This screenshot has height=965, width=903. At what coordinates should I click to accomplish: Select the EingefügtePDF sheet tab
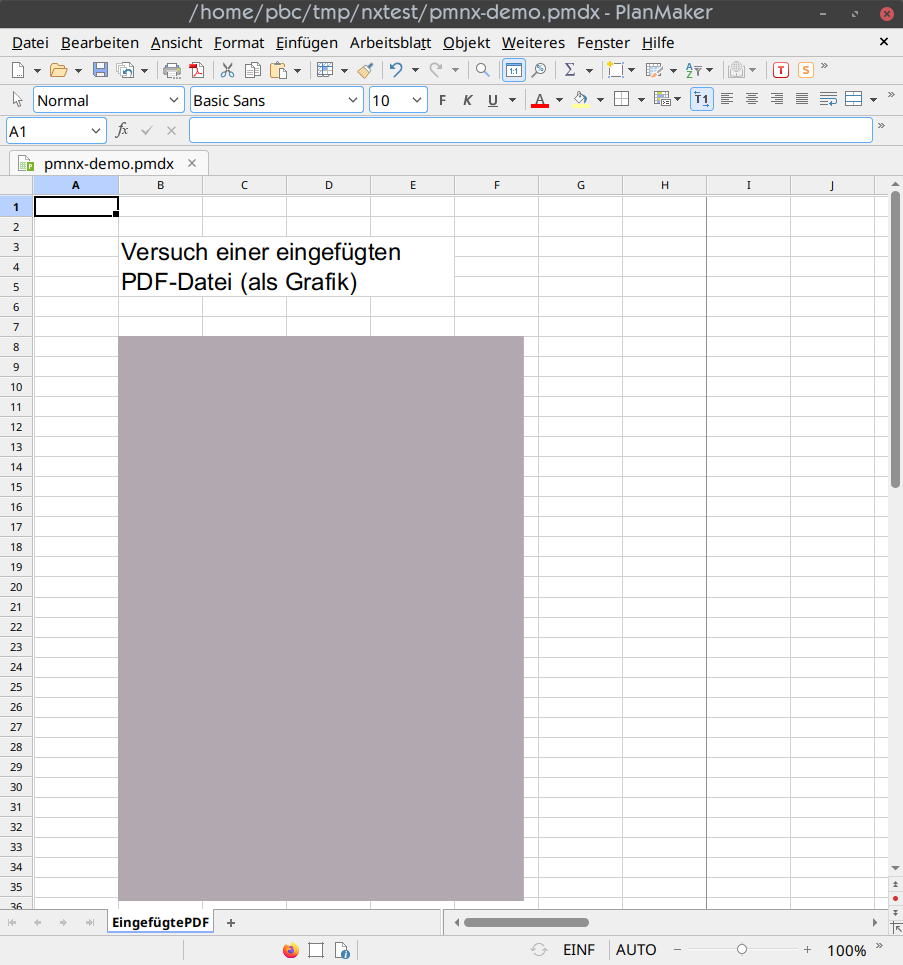point(160,923)
